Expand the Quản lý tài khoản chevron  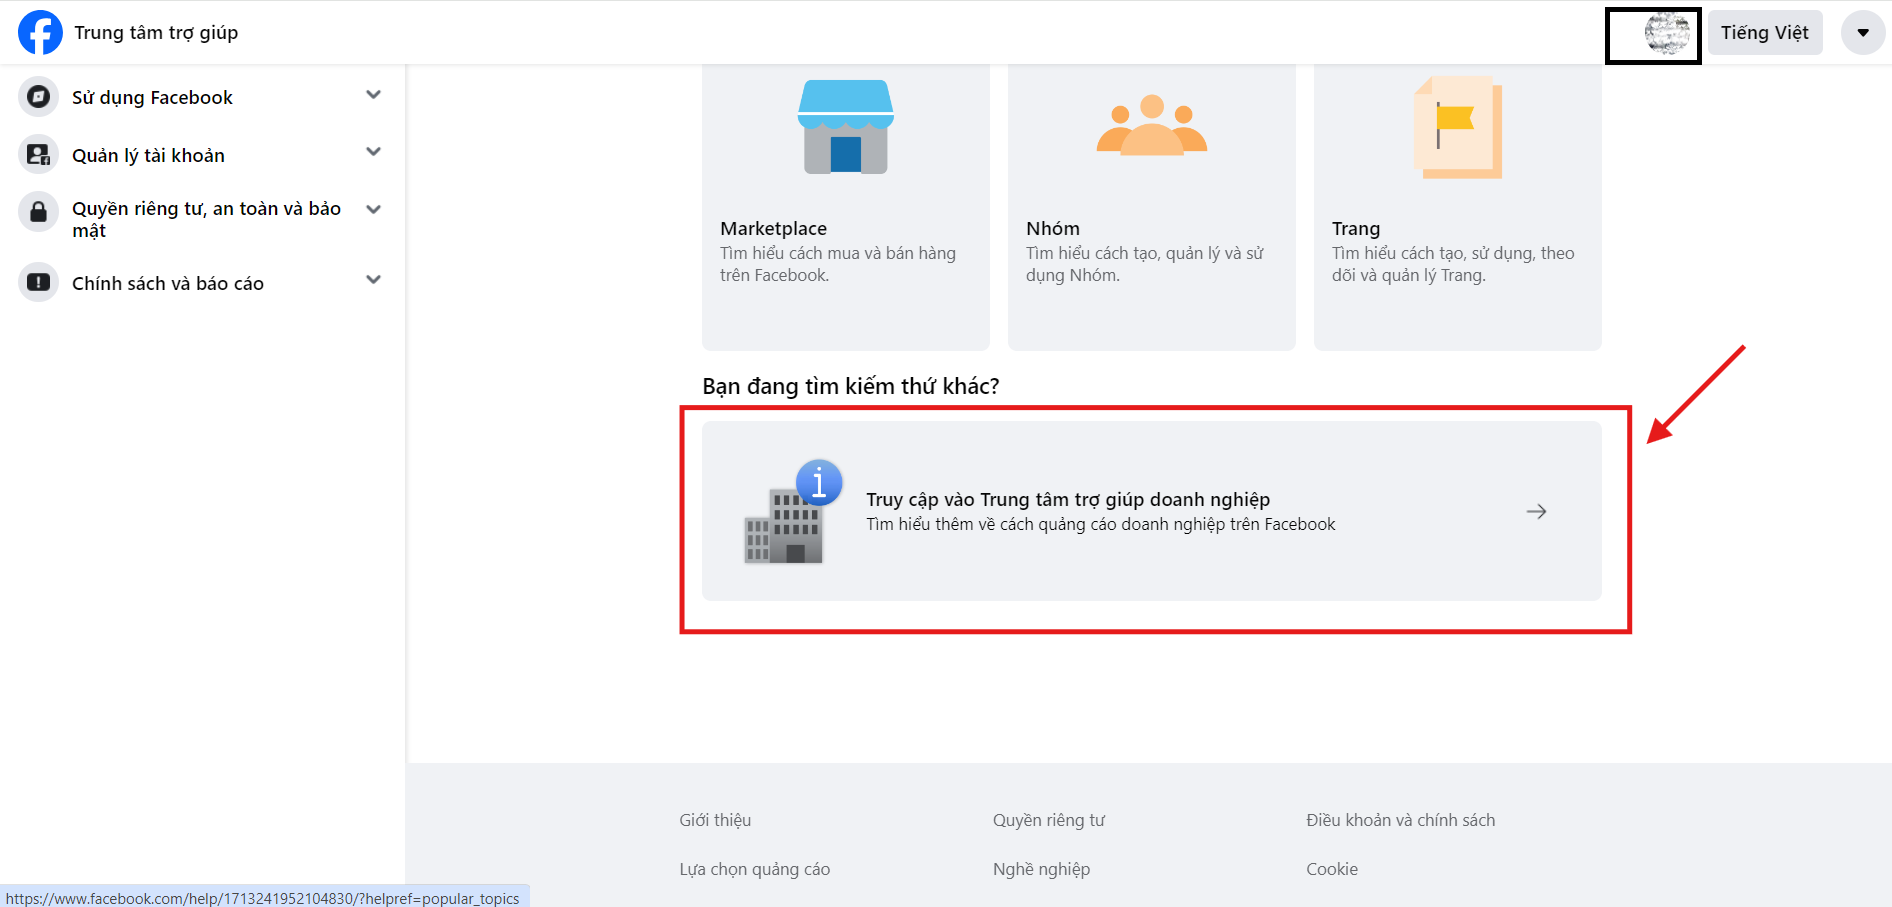(374, 152)
